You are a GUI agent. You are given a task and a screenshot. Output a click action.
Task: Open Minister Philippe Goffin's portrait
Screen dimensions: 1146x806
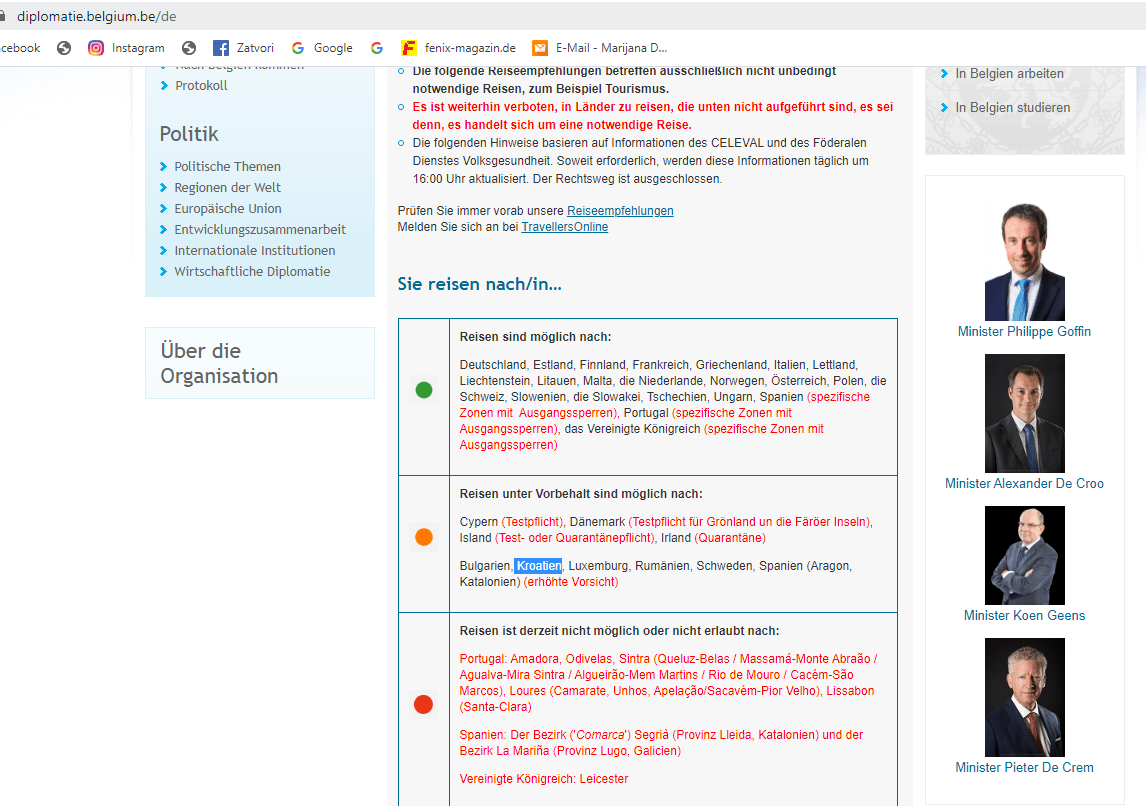[1024, 262]
